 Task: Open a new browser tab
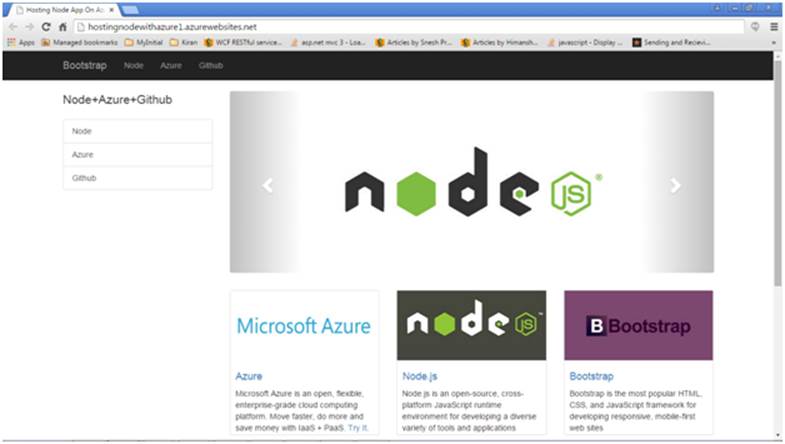pos(130,10)
